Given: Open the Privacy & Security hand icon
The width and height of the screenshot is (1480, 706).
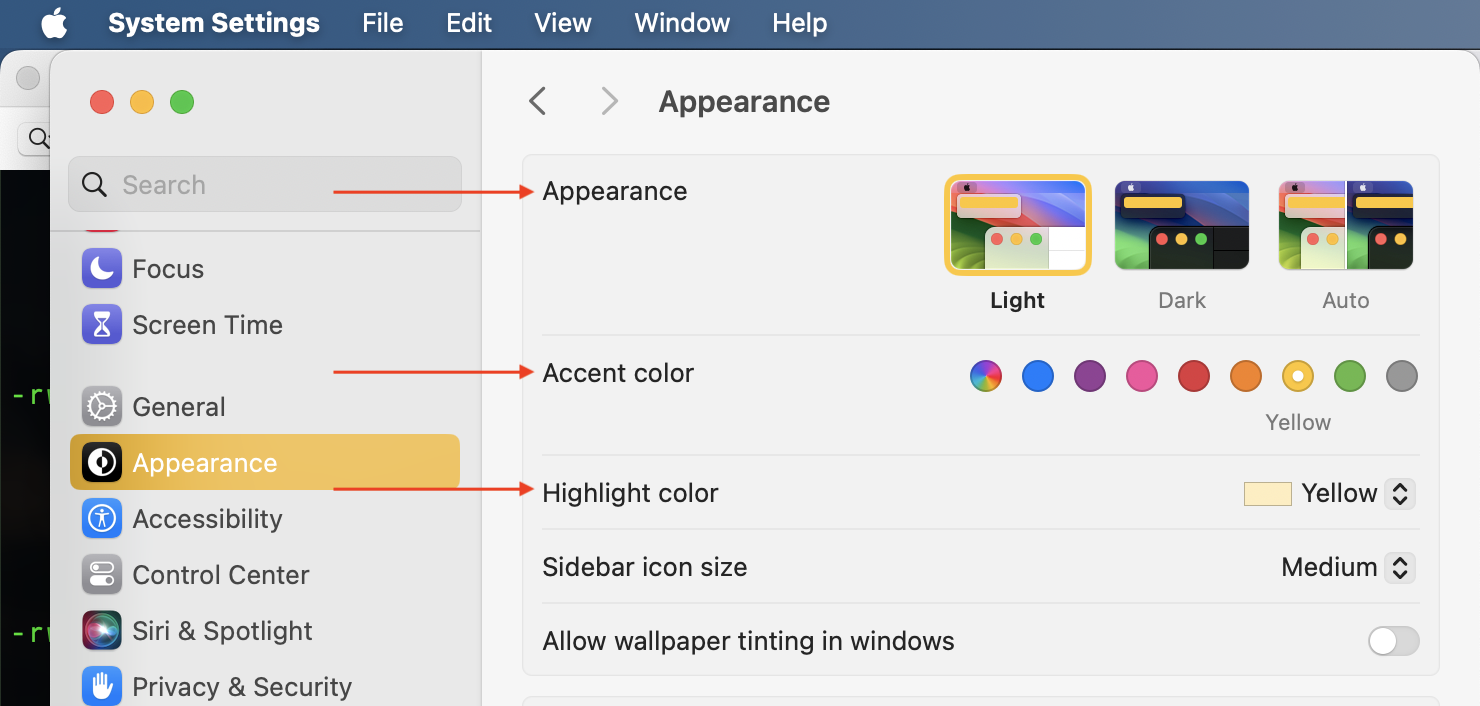Looking at the screenshot, I should pyautogui.click(x=102, y=686).
